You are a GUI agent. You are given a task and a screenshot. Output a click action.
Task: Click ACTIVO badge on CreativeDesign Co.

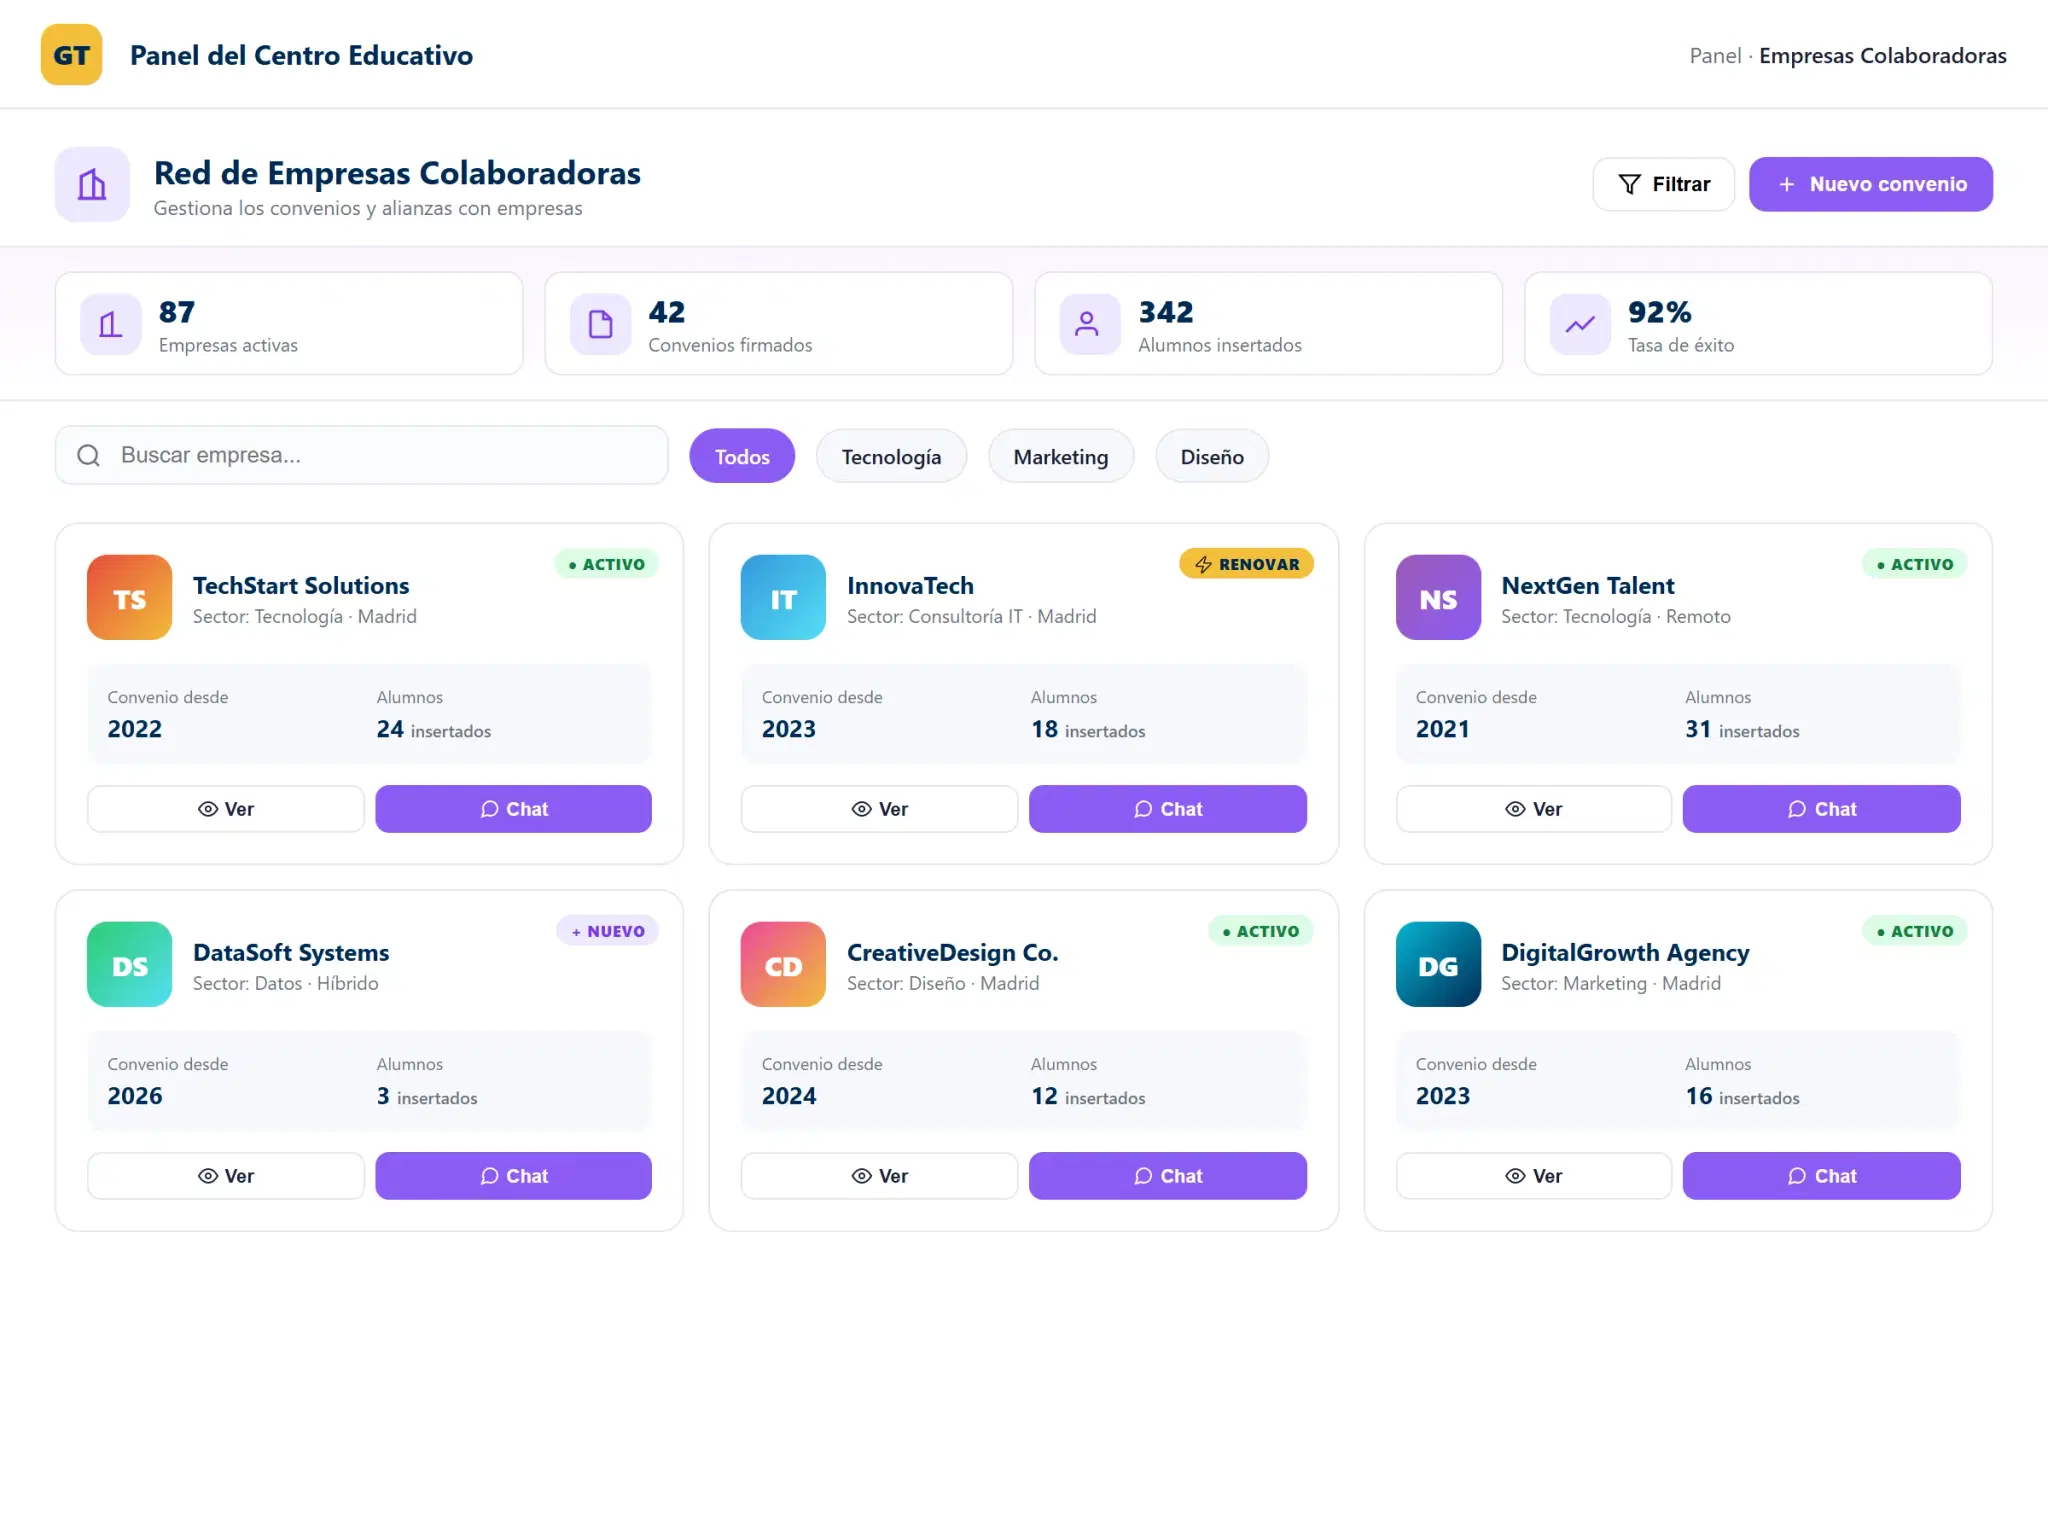tap(1260, 931)
